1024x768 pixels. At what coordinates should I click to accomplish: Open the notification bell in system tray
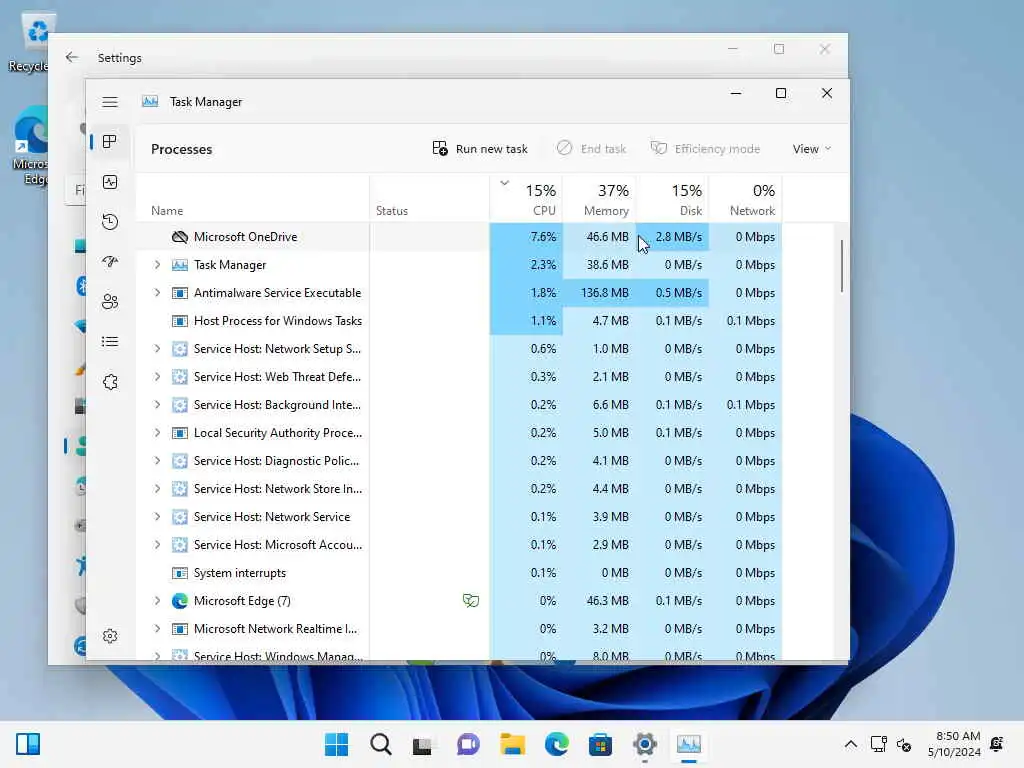[997, 744]
